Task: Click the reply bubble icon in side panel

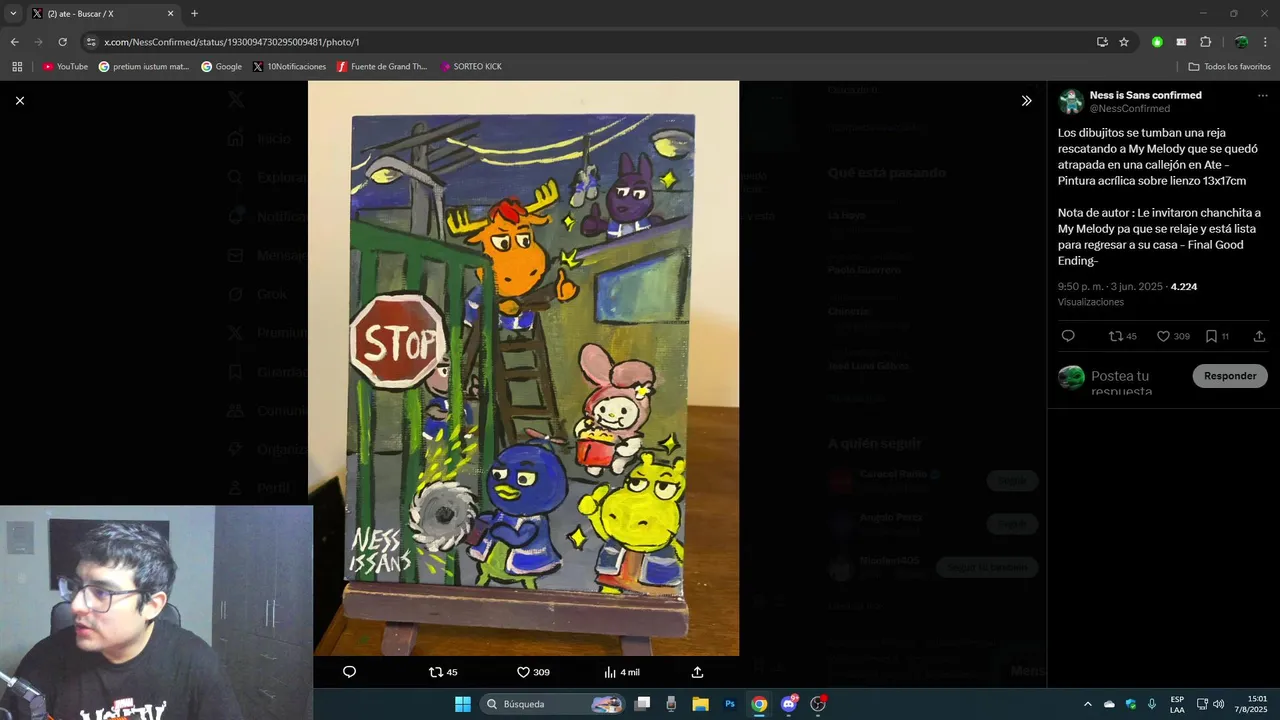Action: 1068,336
